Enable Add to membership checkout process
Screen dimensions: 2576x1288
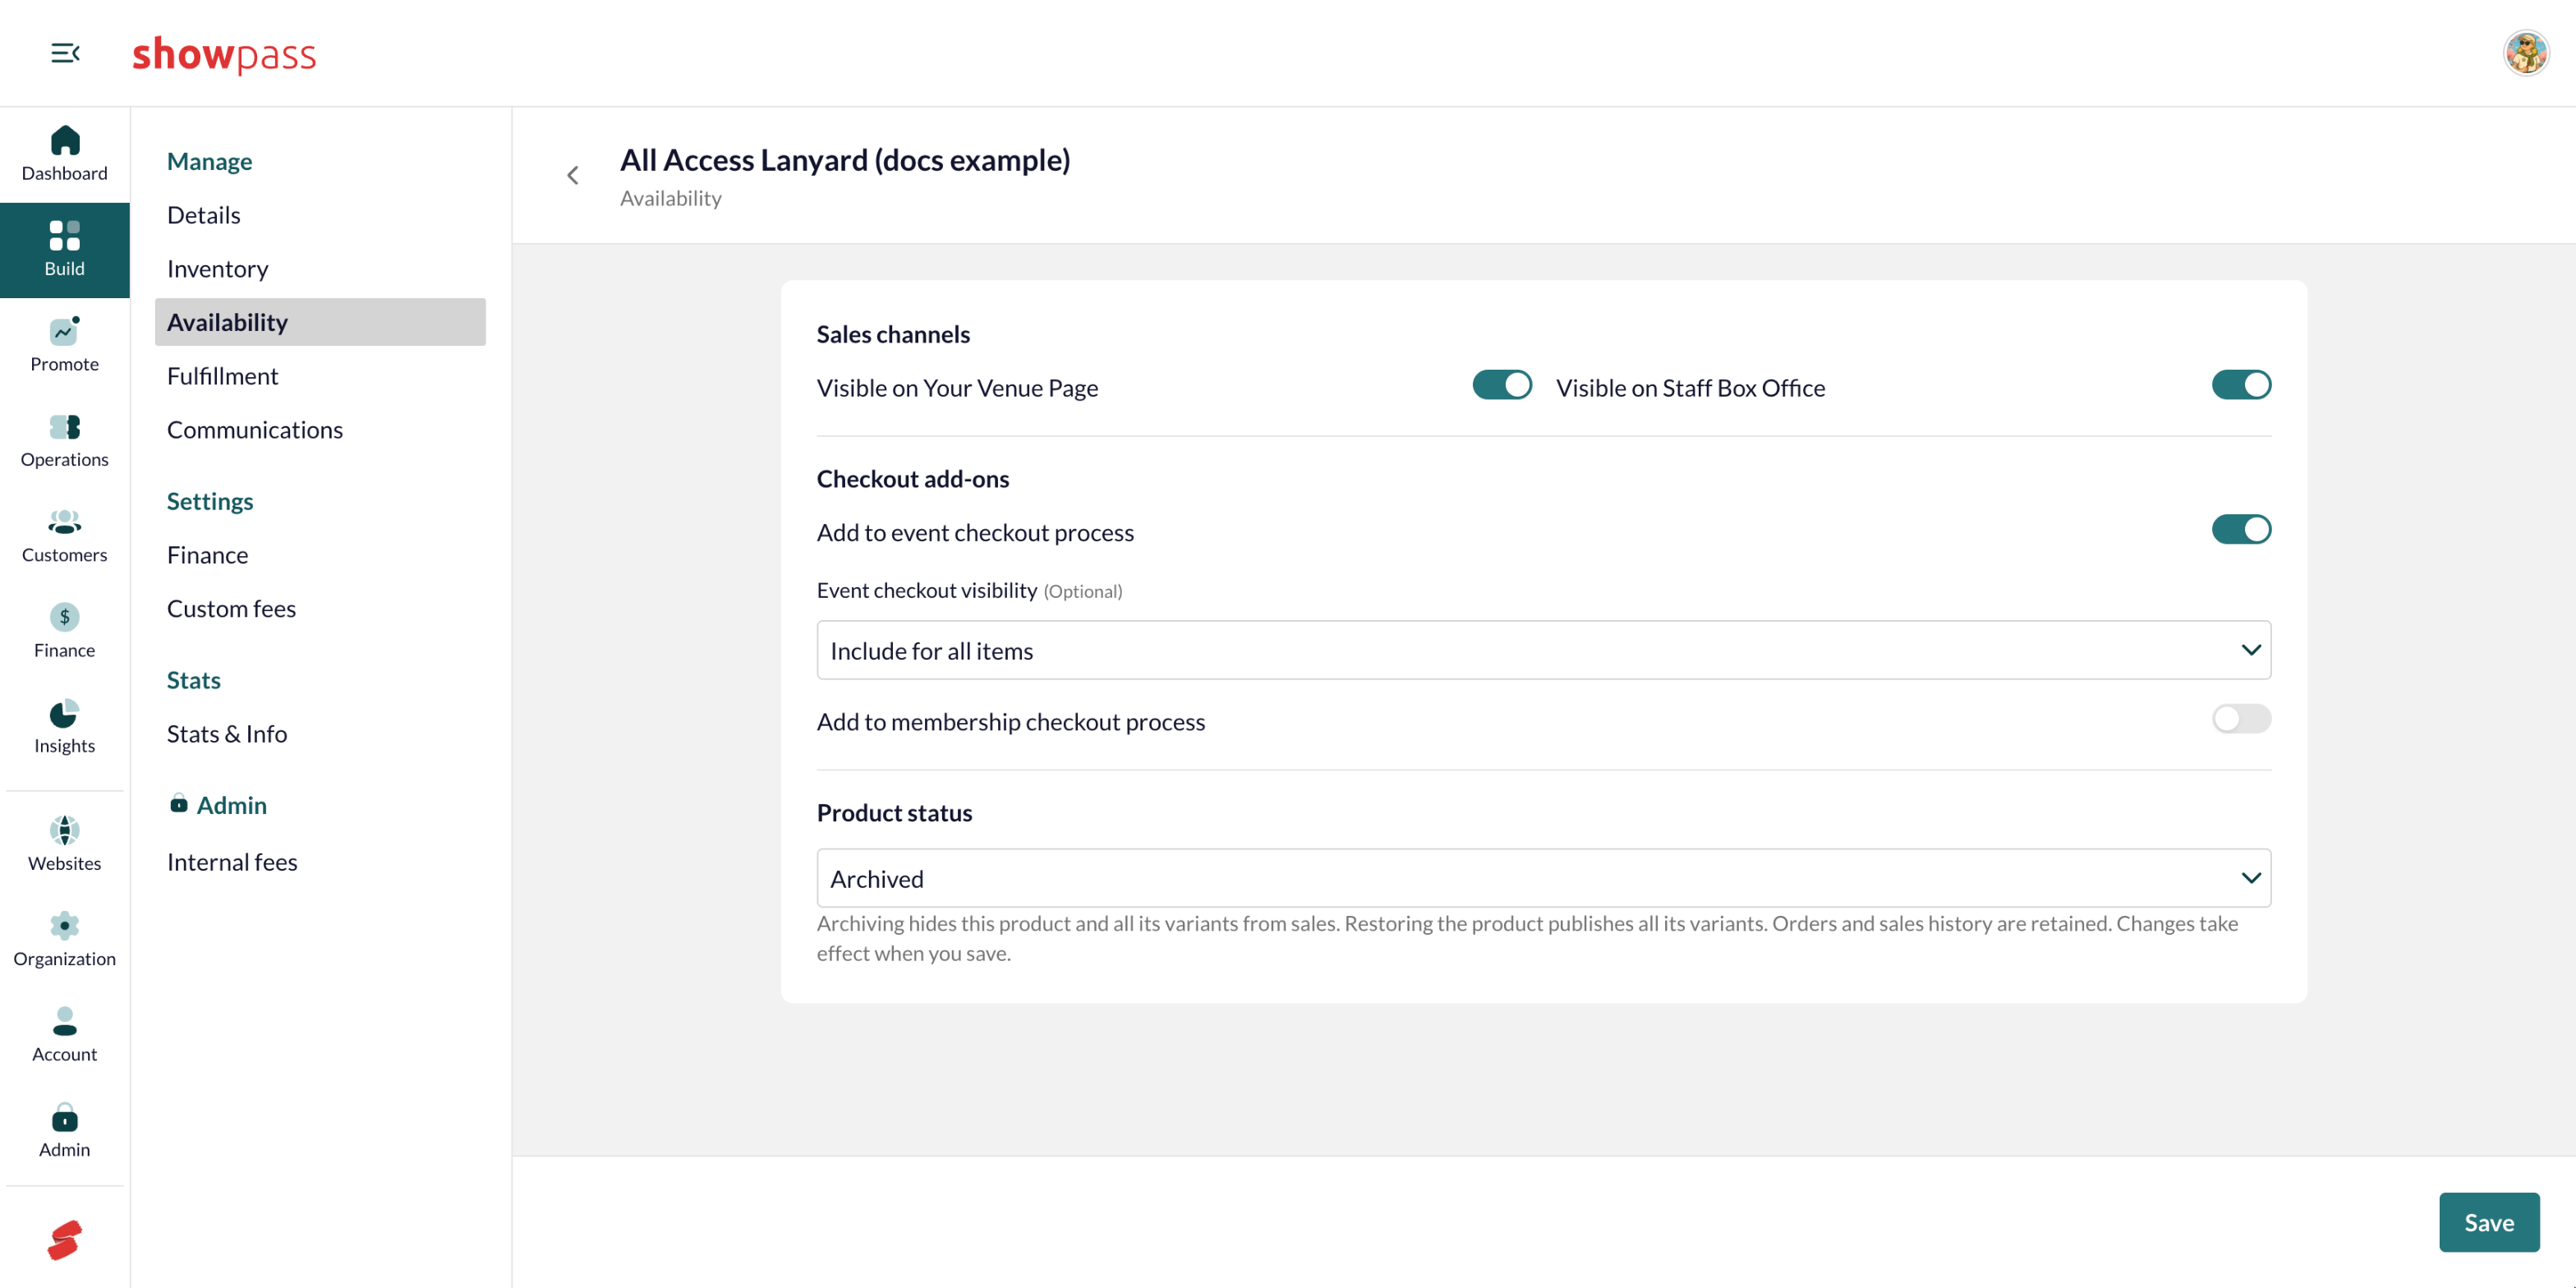[2241, 719]
